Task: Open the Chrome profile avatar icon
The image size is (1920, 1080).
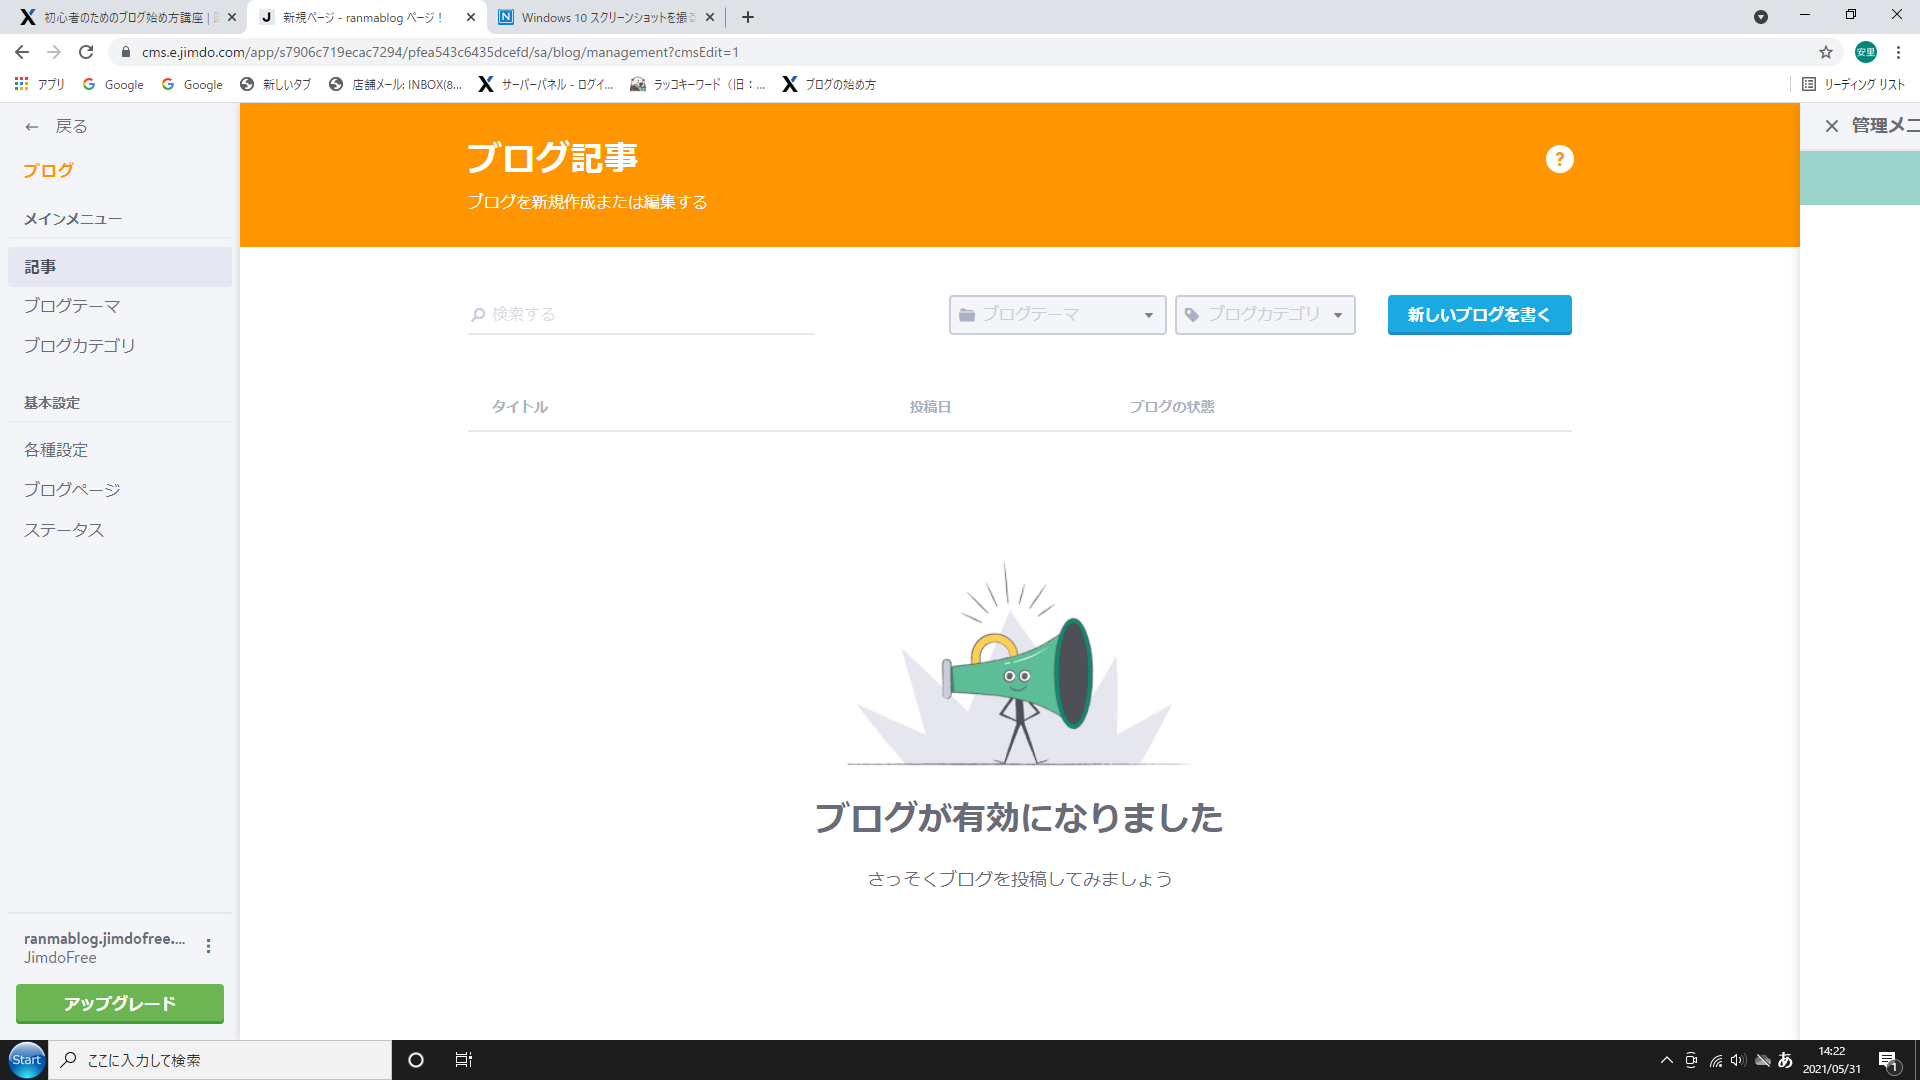Action: [1865, 52]
